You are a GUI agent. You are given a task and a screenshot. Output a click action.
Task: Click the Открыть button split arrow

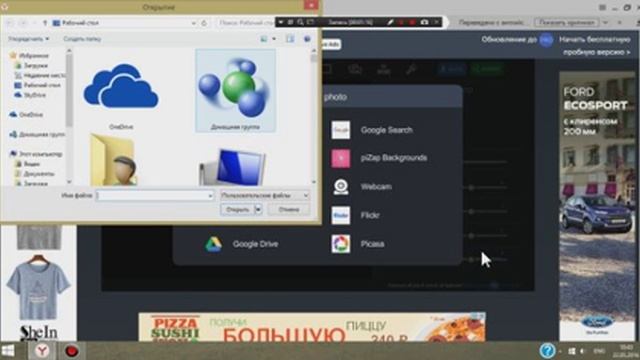[258, 209]
